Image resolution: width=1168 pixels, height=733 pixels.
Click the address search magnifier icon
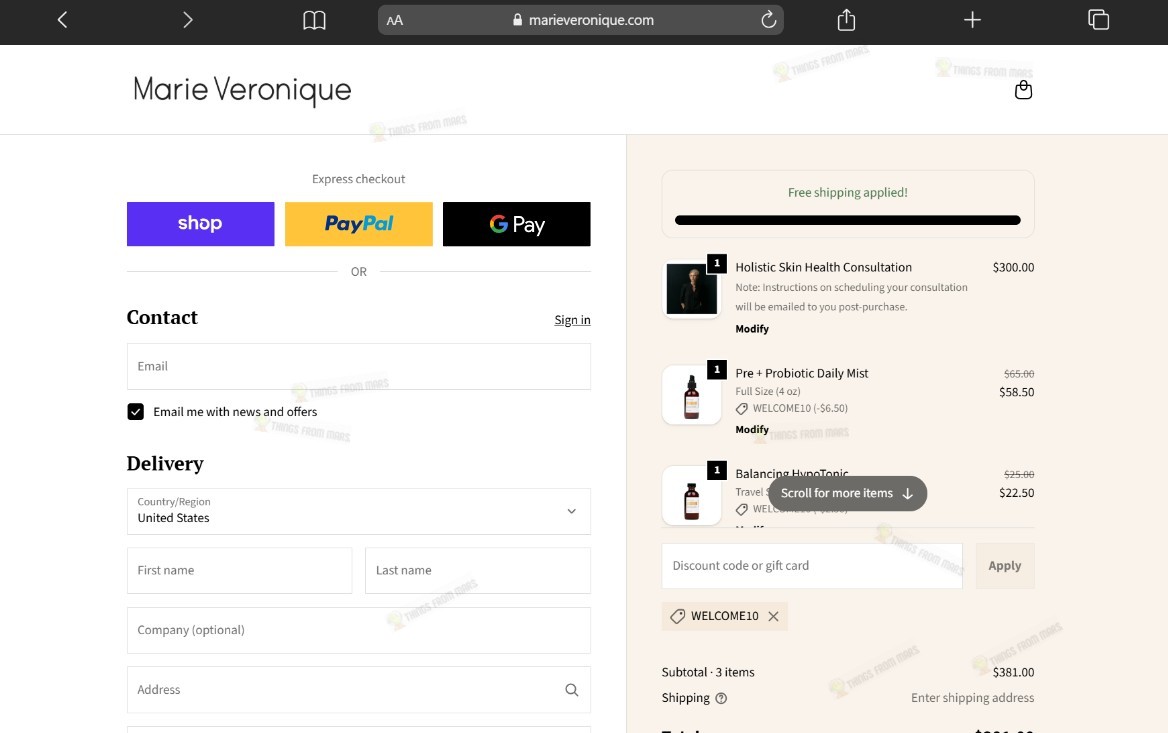coord(571,690)
